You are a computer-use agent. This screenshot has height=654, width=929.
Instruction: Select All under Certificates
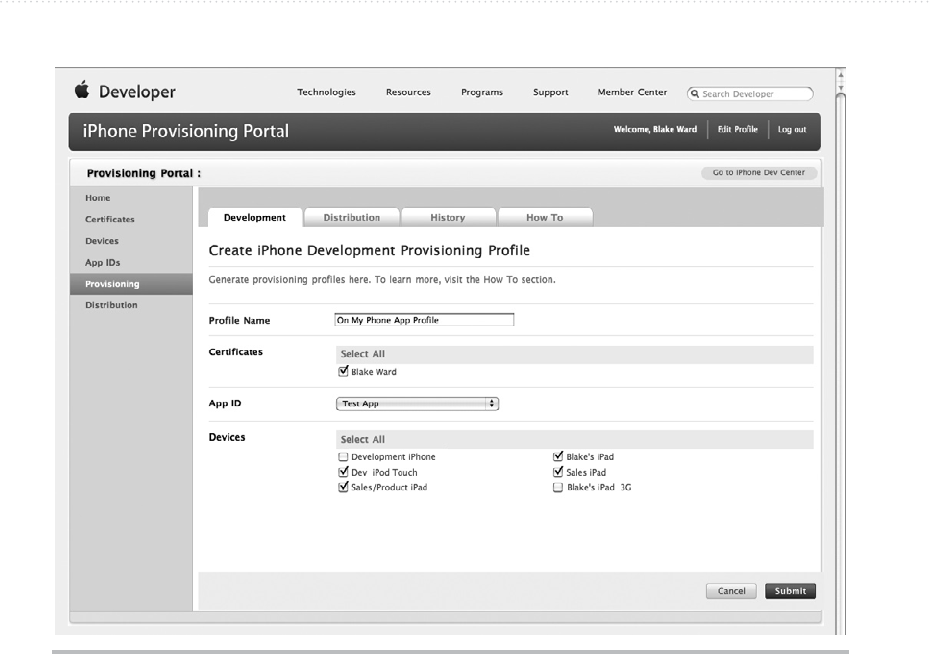pyautogui.click(x=363, y=354)
